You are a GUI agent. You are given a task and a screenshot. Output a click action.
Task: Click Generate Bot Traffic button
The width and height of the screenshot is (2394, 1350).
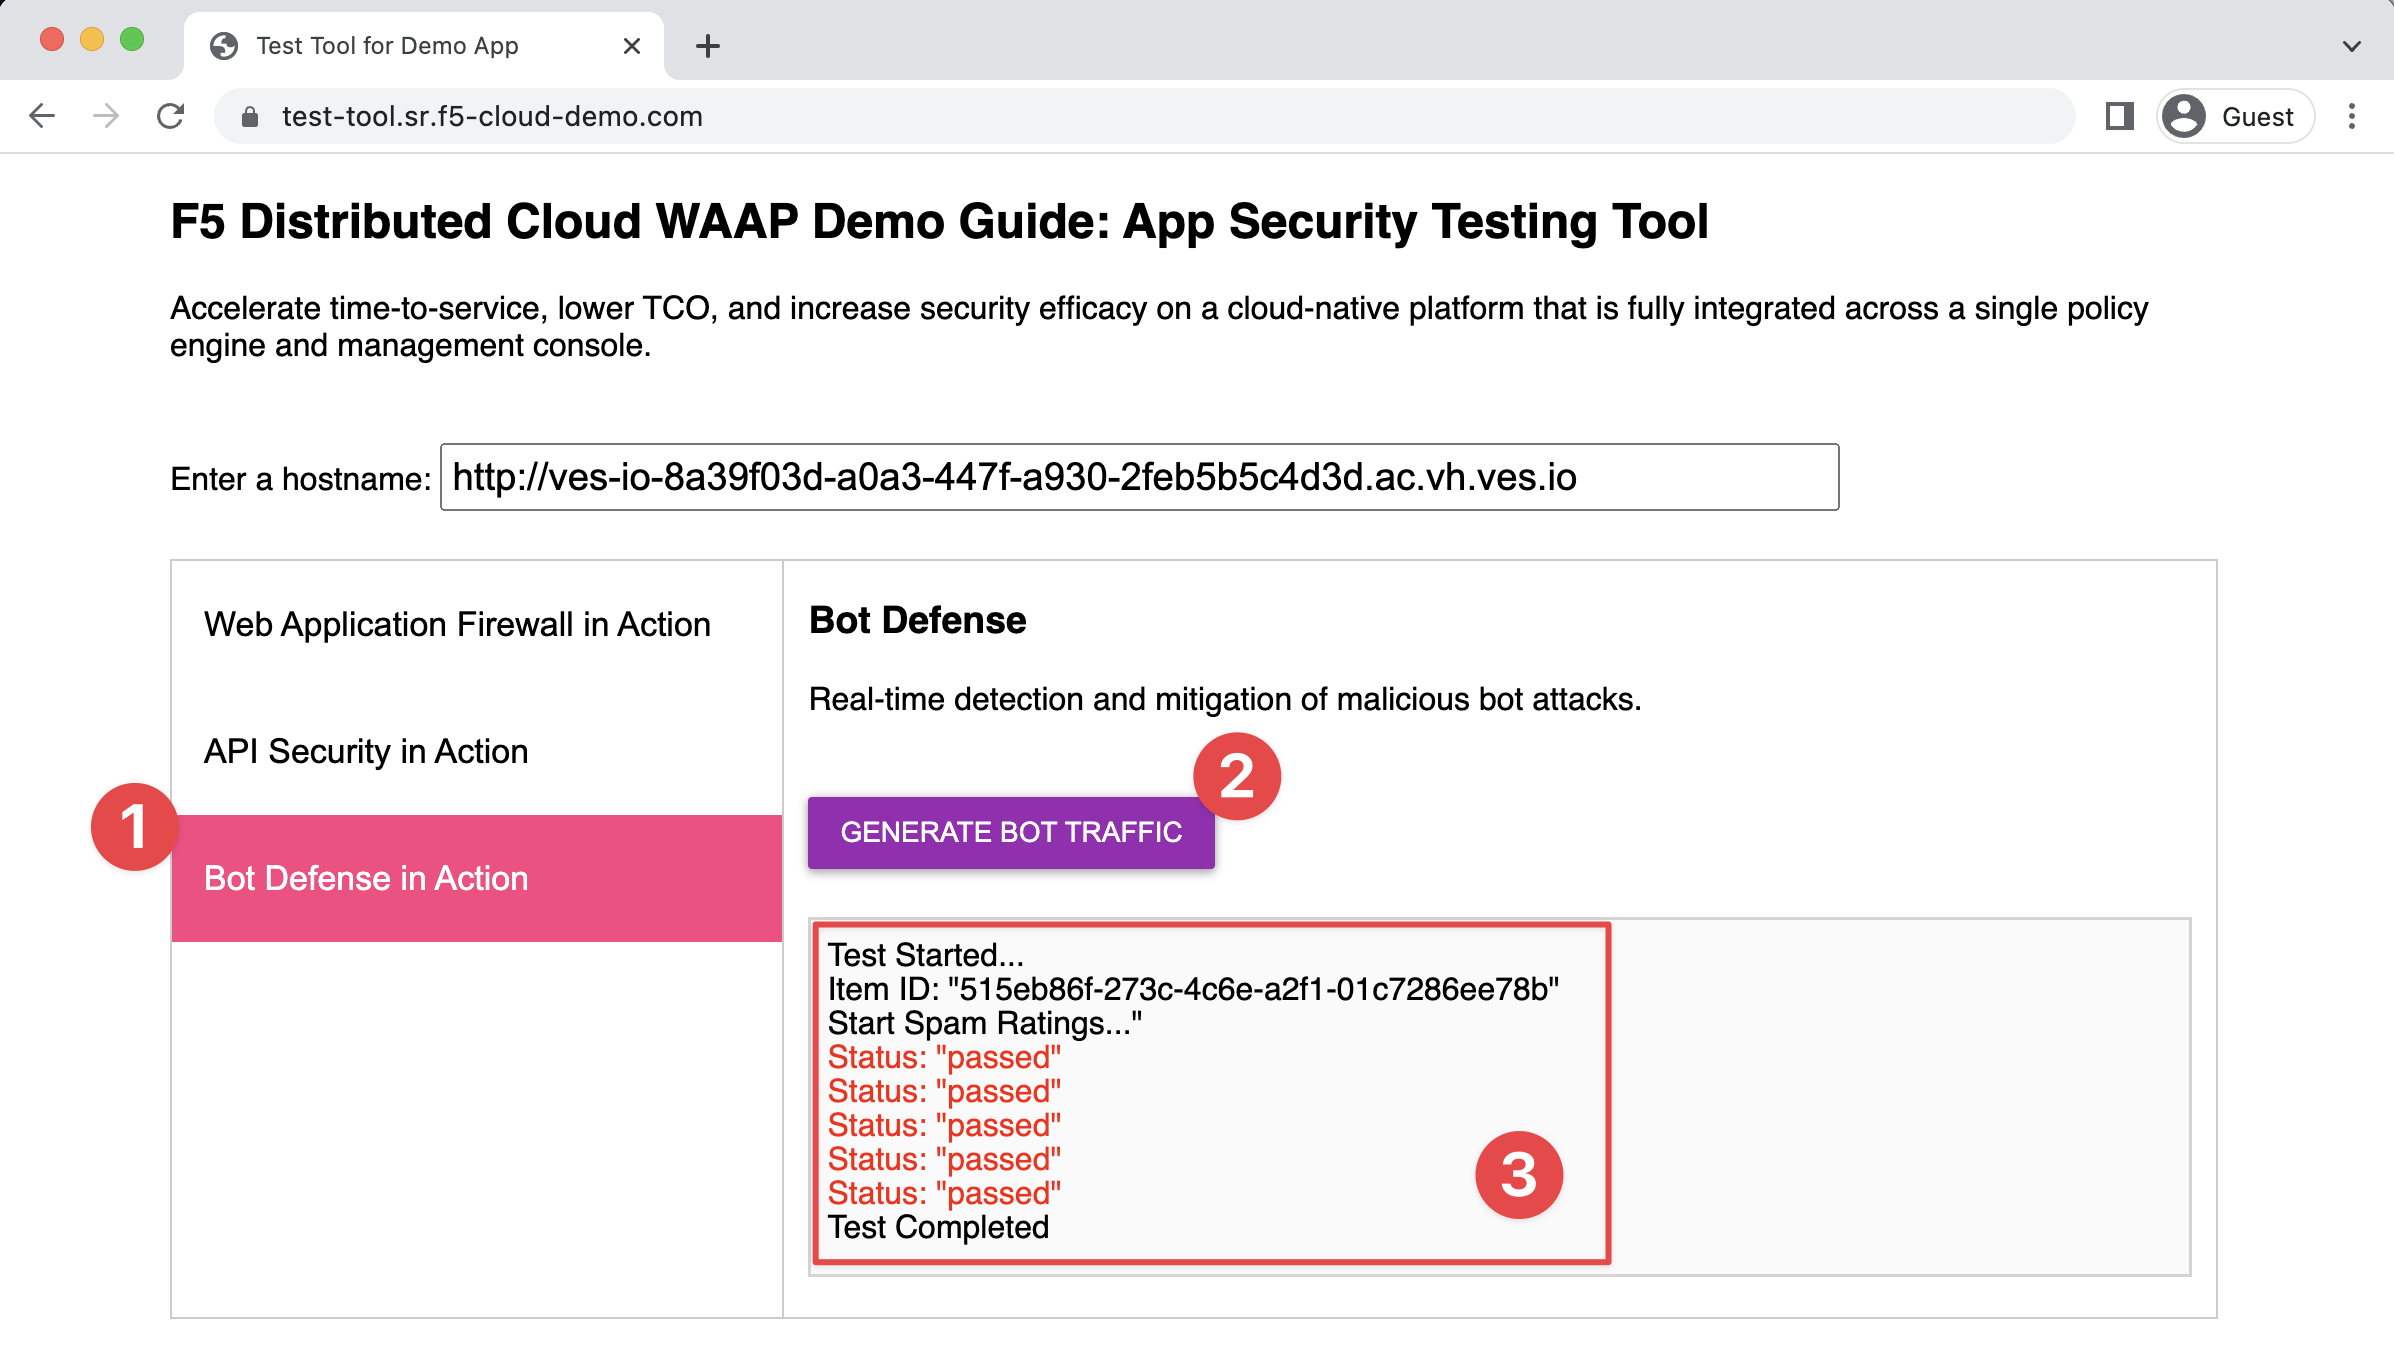(x=1011, y=832)
